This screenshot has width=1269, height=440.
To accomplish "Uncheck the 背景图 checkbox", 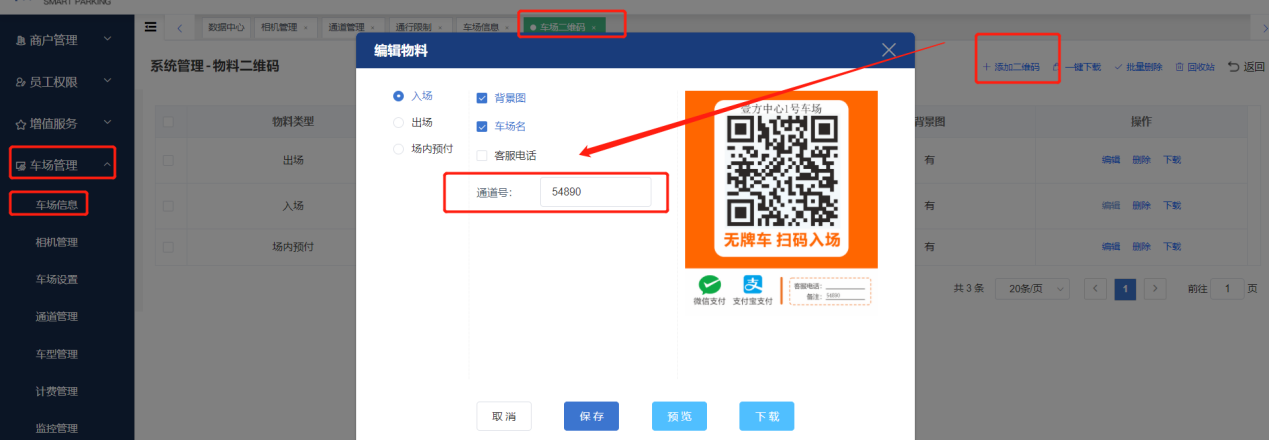I will [x=482, y=98].
